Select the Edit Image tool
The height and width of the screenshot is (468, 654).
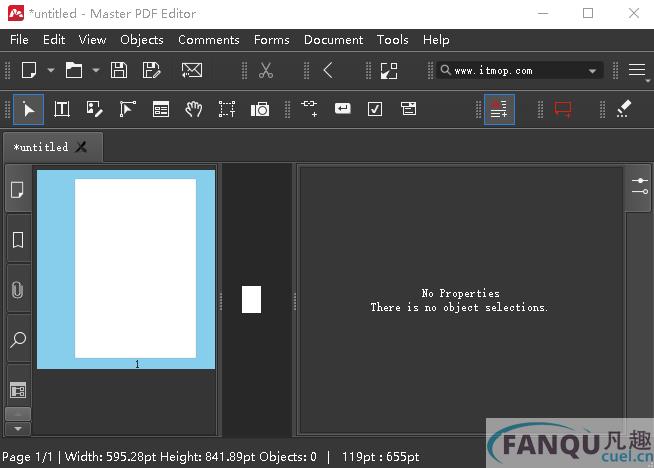click(94, 109)
